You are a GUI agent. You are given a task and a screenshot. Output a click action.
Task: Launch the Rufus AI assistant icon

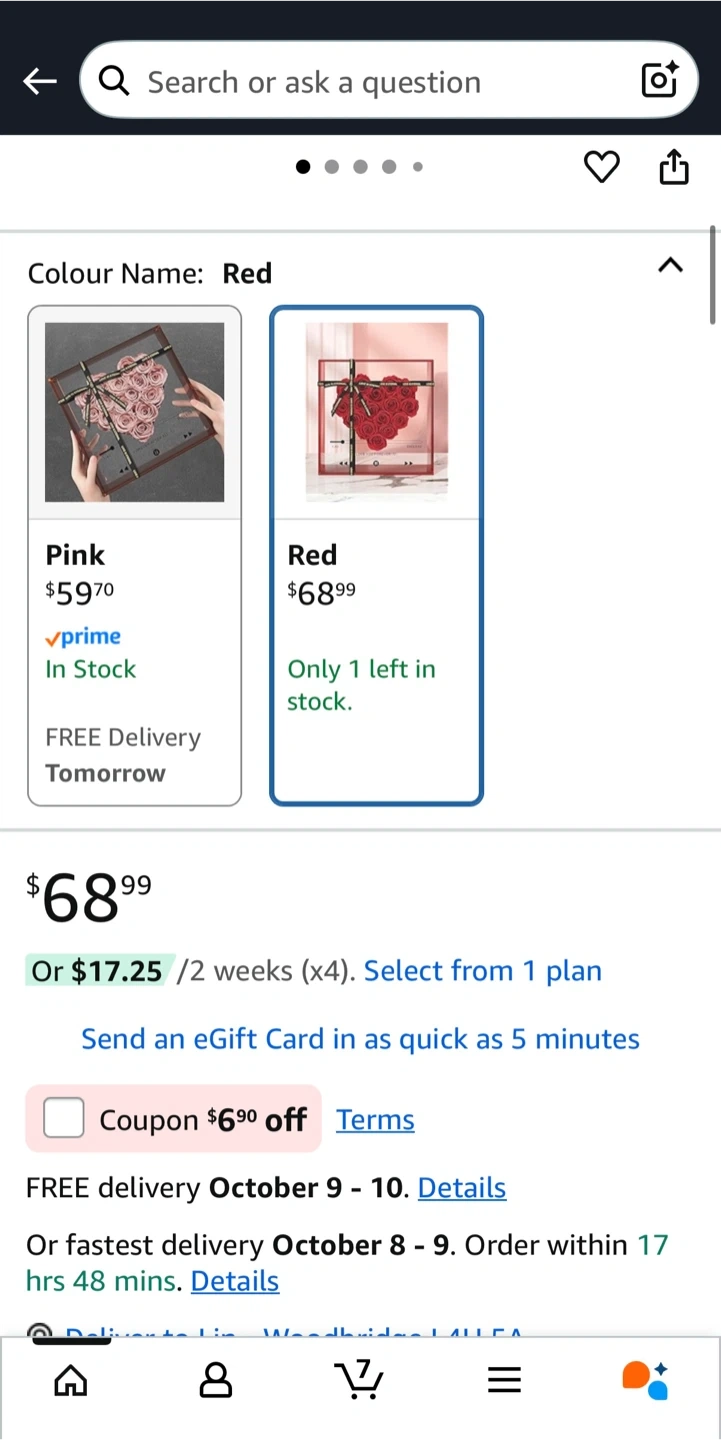[x=645, y=1380]
